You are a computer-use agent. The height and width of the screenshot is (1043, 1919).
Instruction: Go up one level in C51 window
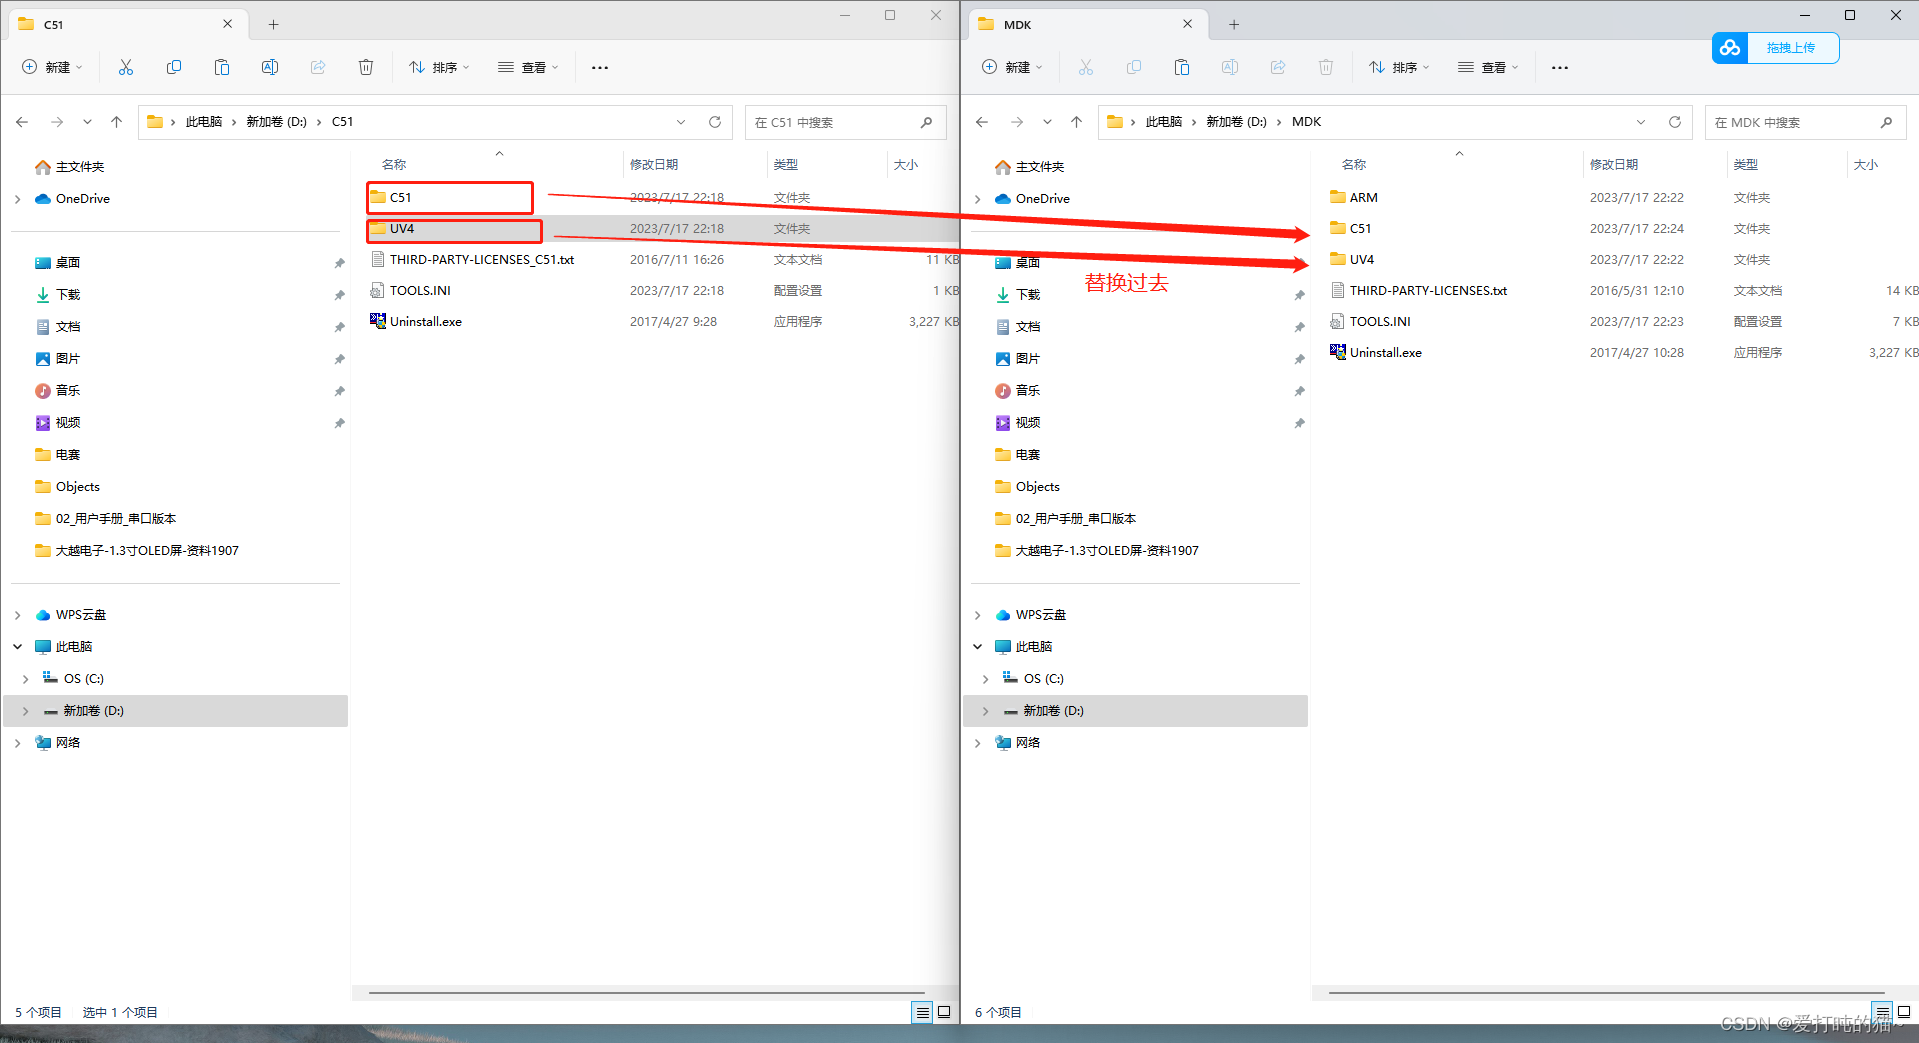[116, 122]
